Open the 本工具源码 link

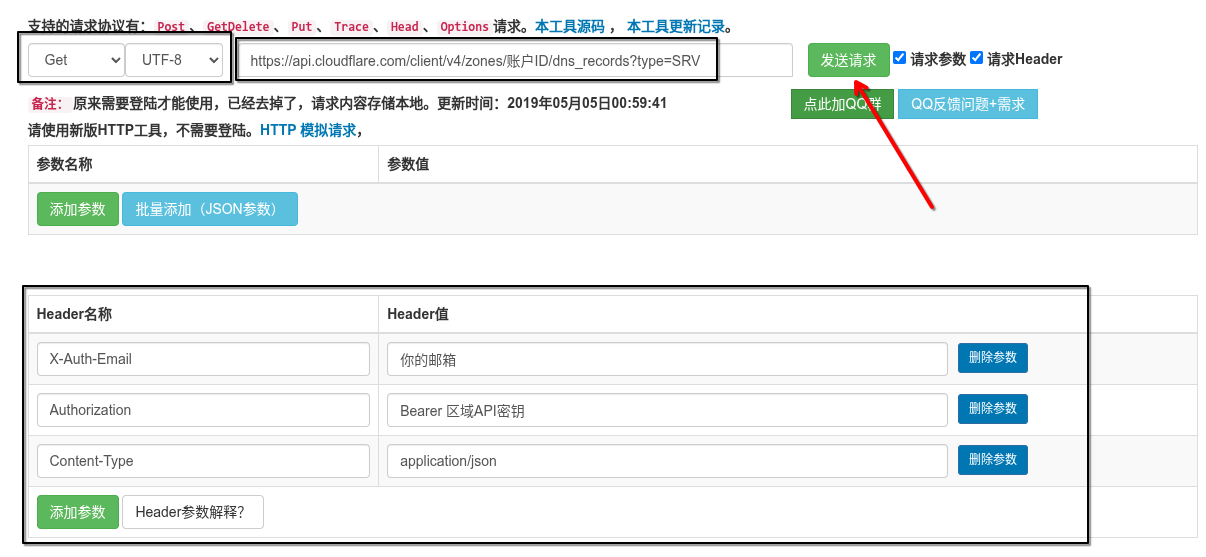coord(569,27)
